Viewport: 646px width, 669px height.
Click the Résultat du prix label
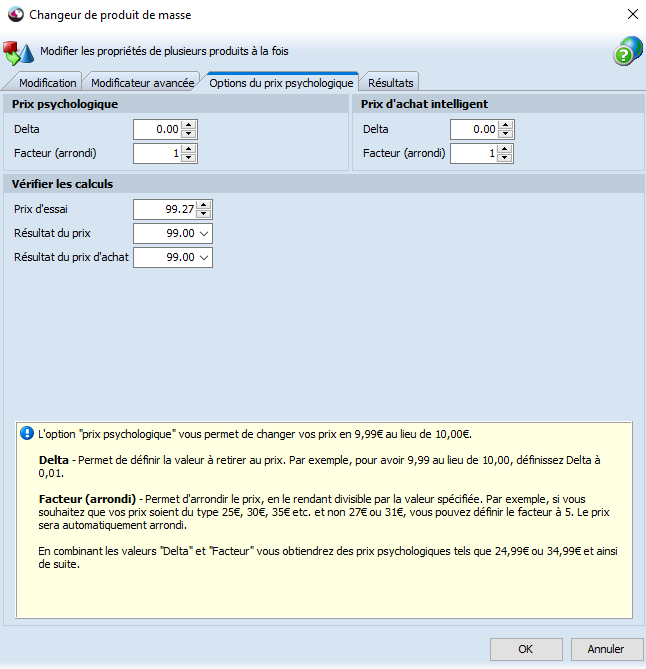pyautogui.click(x=52, y=233)
